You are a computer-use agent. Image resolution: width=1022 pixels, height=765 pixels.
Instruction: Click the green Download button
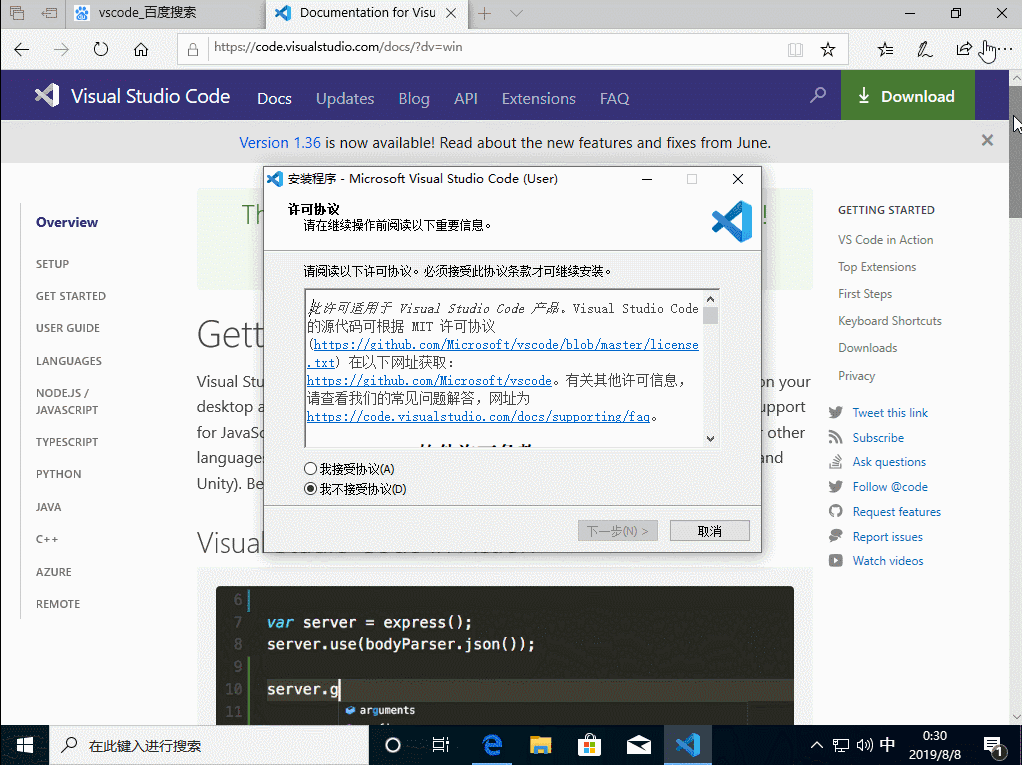coord(907,96)
